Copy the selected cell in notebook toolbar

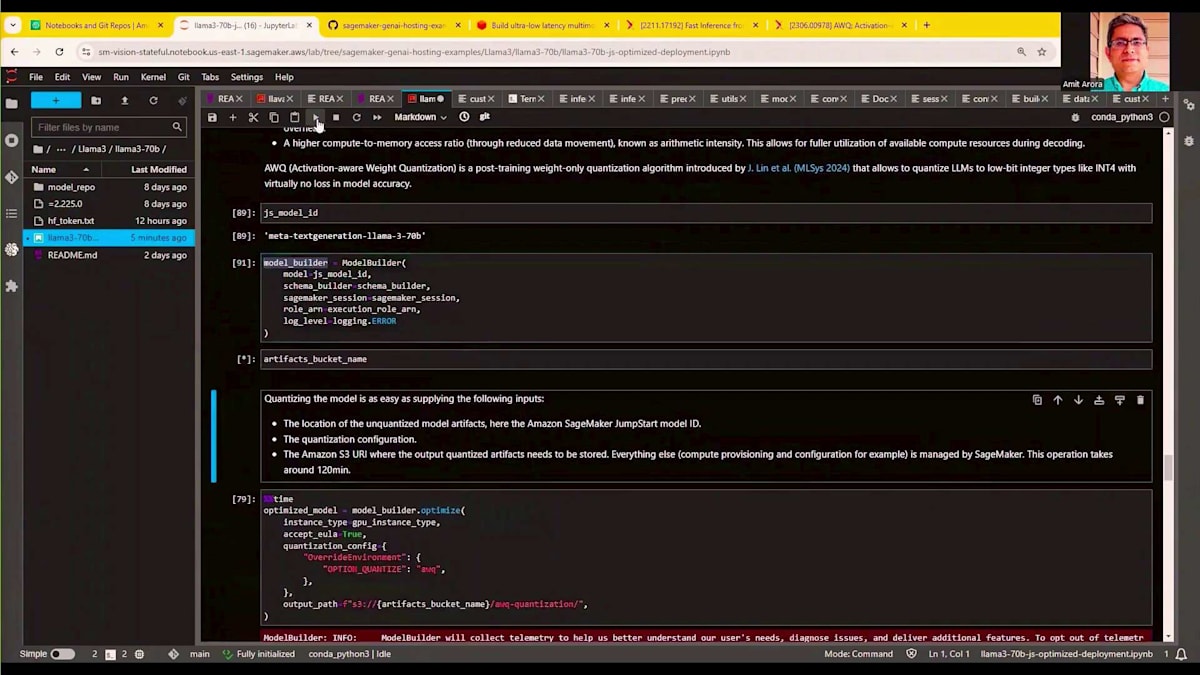coord(274,117)
